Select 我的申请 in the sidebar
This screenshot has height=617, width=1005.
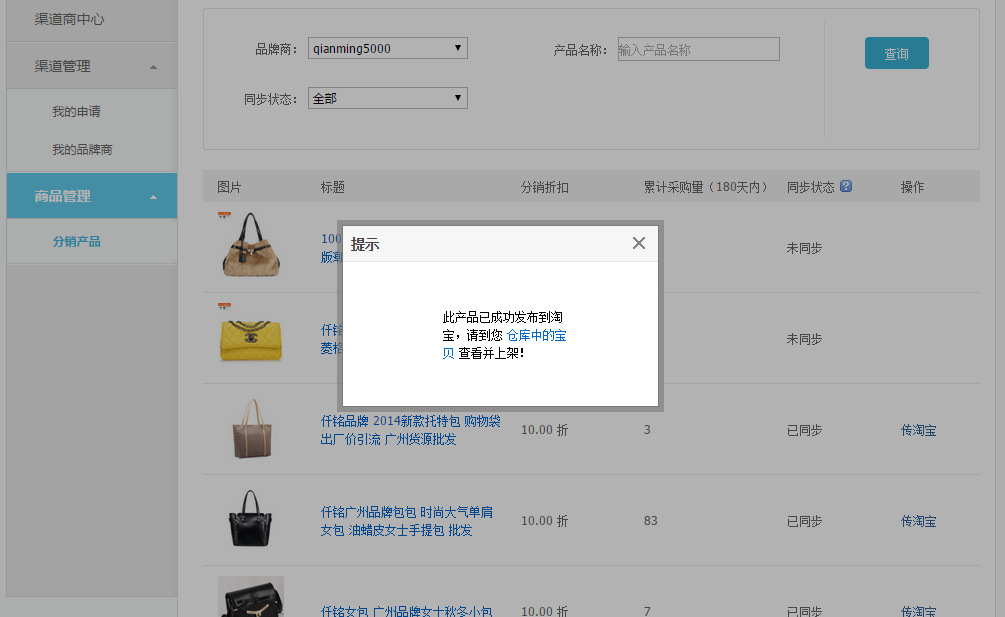tap(76, 111)
